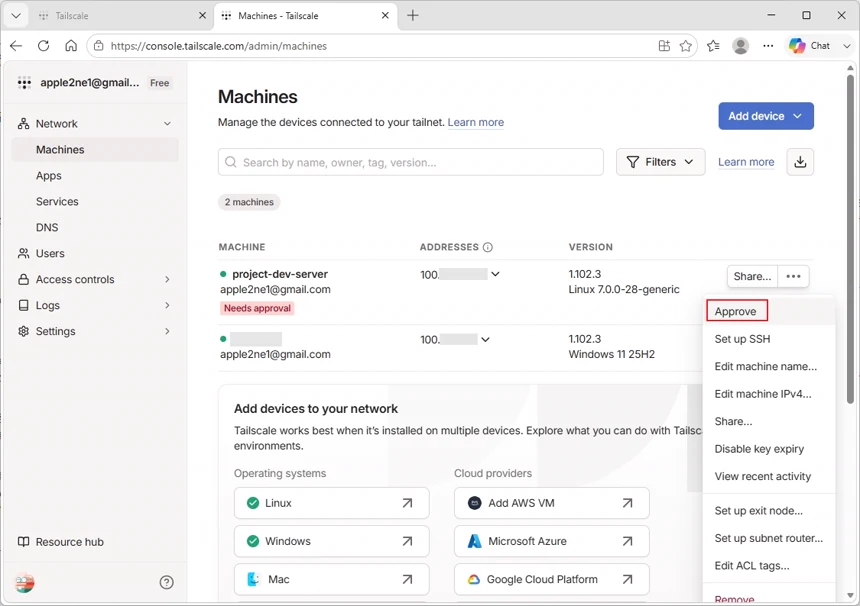Open the Windows install guide card
This screenshot has height=606, width=860.
pos(331,541)
